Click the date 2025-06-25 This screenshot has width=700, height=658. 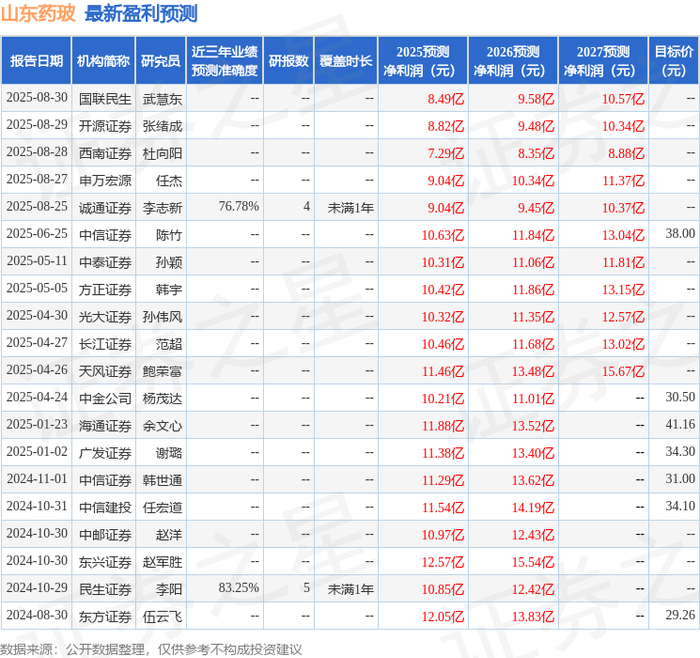[x=37, y=234]
